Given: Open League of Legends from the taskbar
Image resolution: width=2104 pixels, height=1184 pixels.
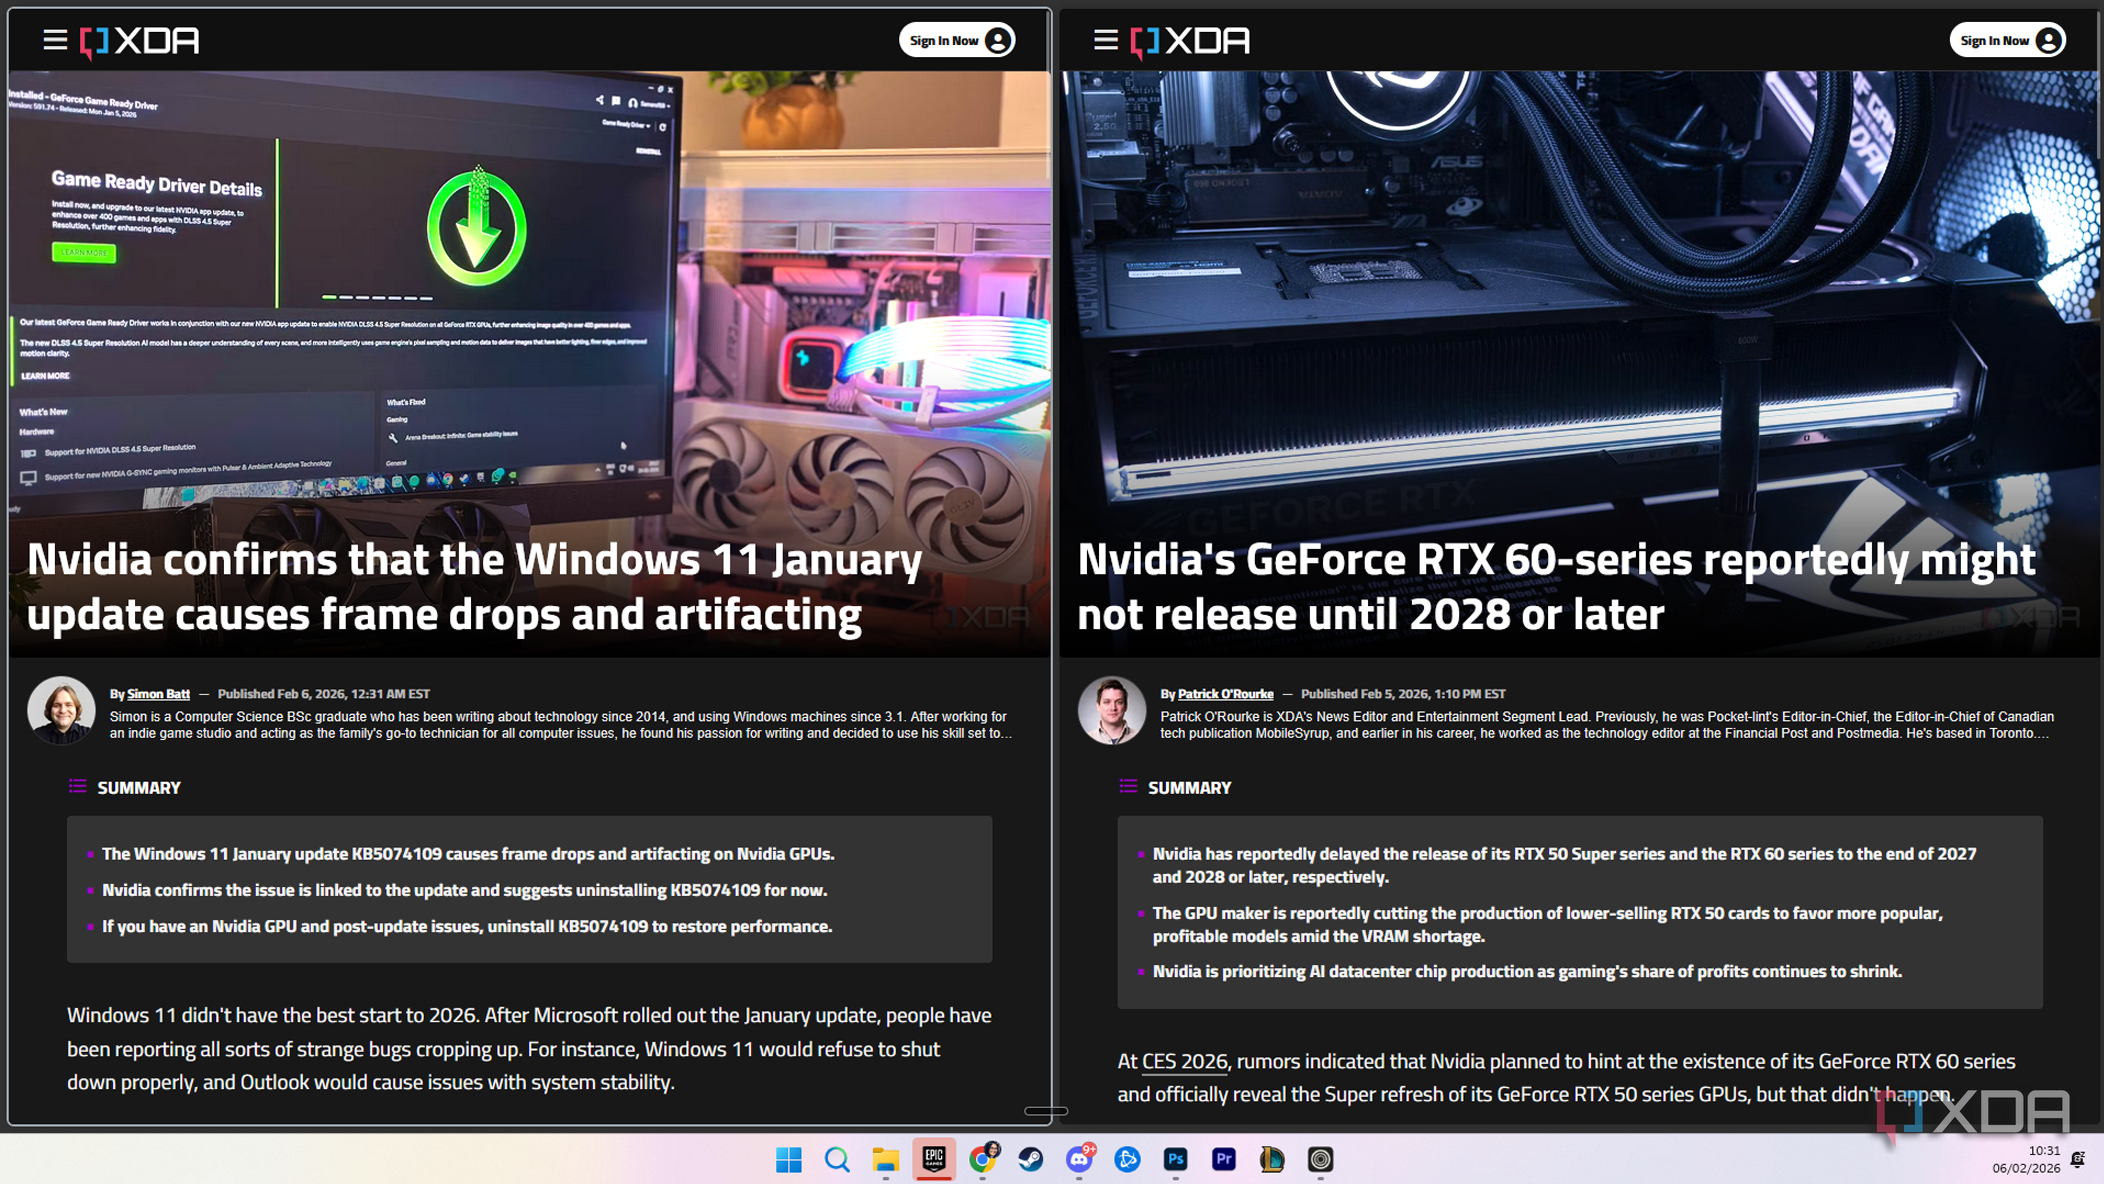Looking at the screenshot, I should pyautogui.click(x=1271, y=1159).
